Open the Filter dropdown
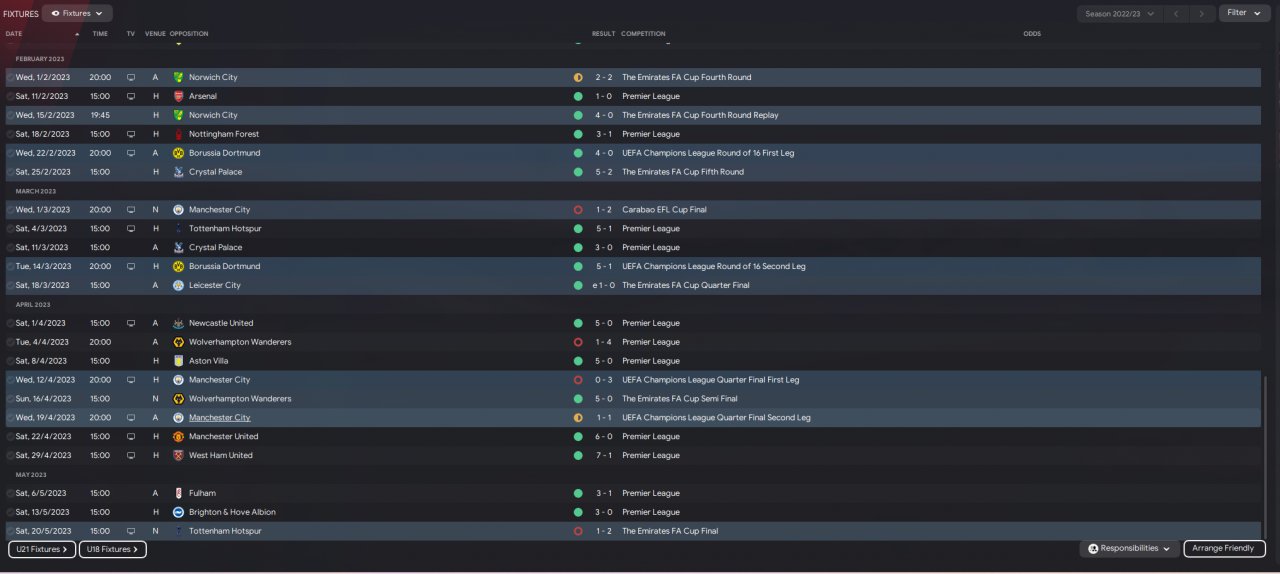The image size is (1280, 574). click(1244, 13)
